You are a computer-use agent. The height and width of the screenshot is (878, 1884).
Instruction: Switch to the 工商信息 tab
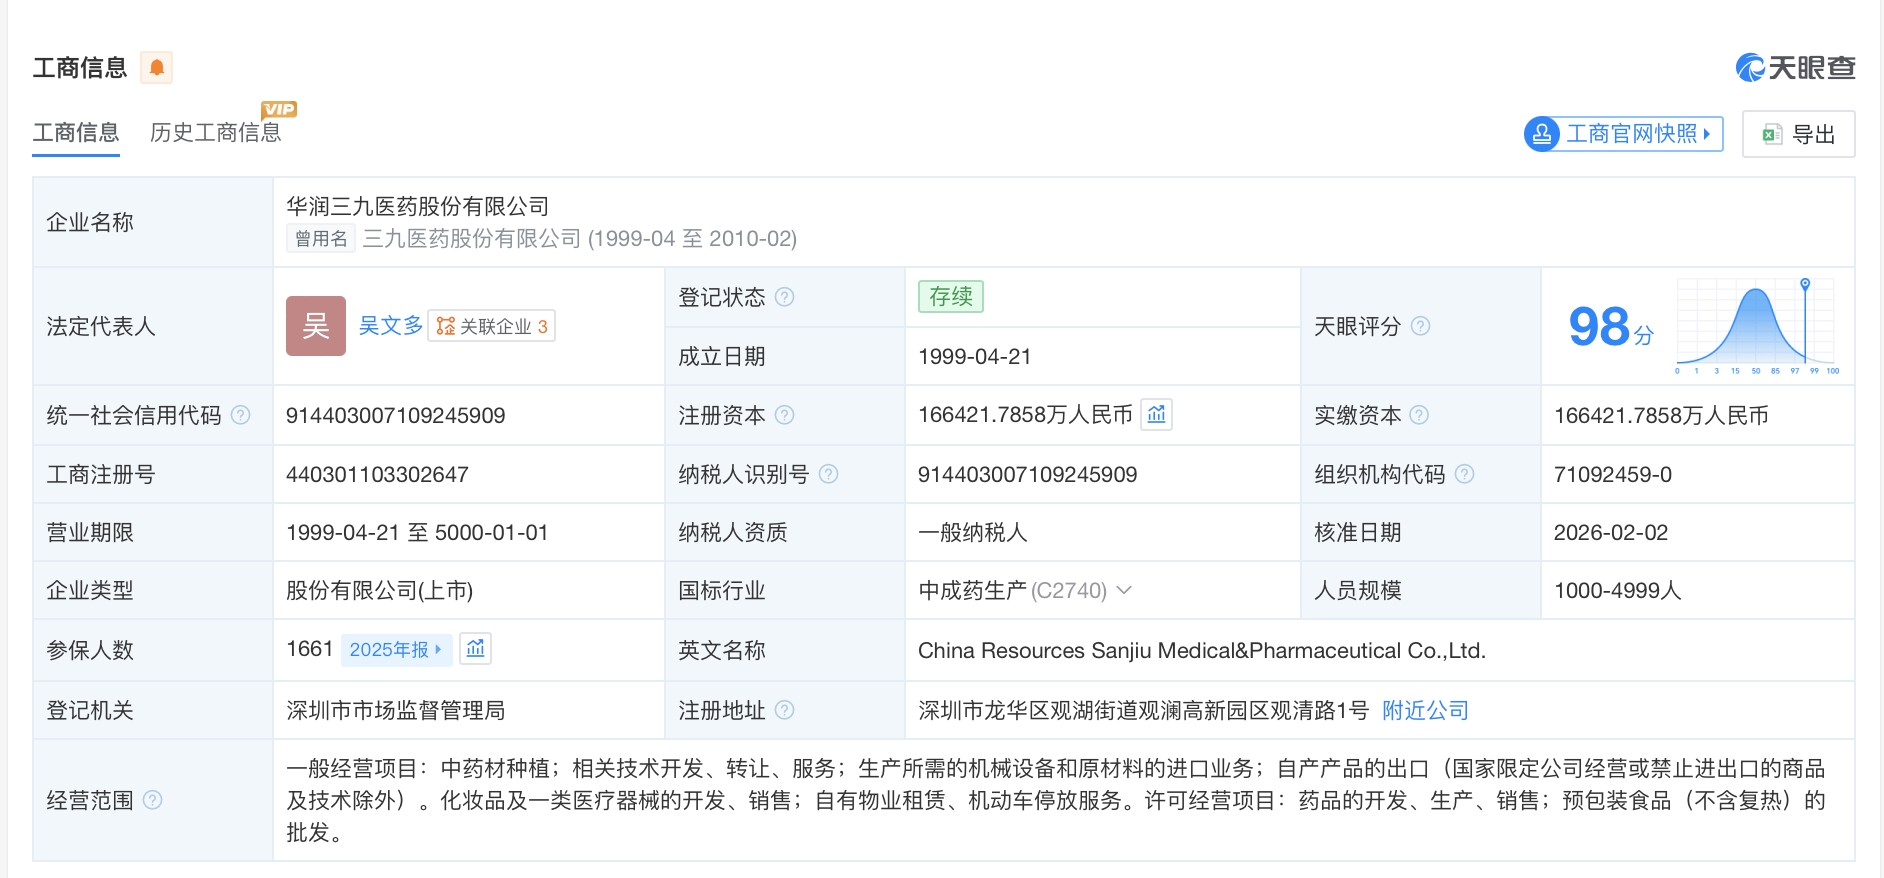click(x=76, y=132)
